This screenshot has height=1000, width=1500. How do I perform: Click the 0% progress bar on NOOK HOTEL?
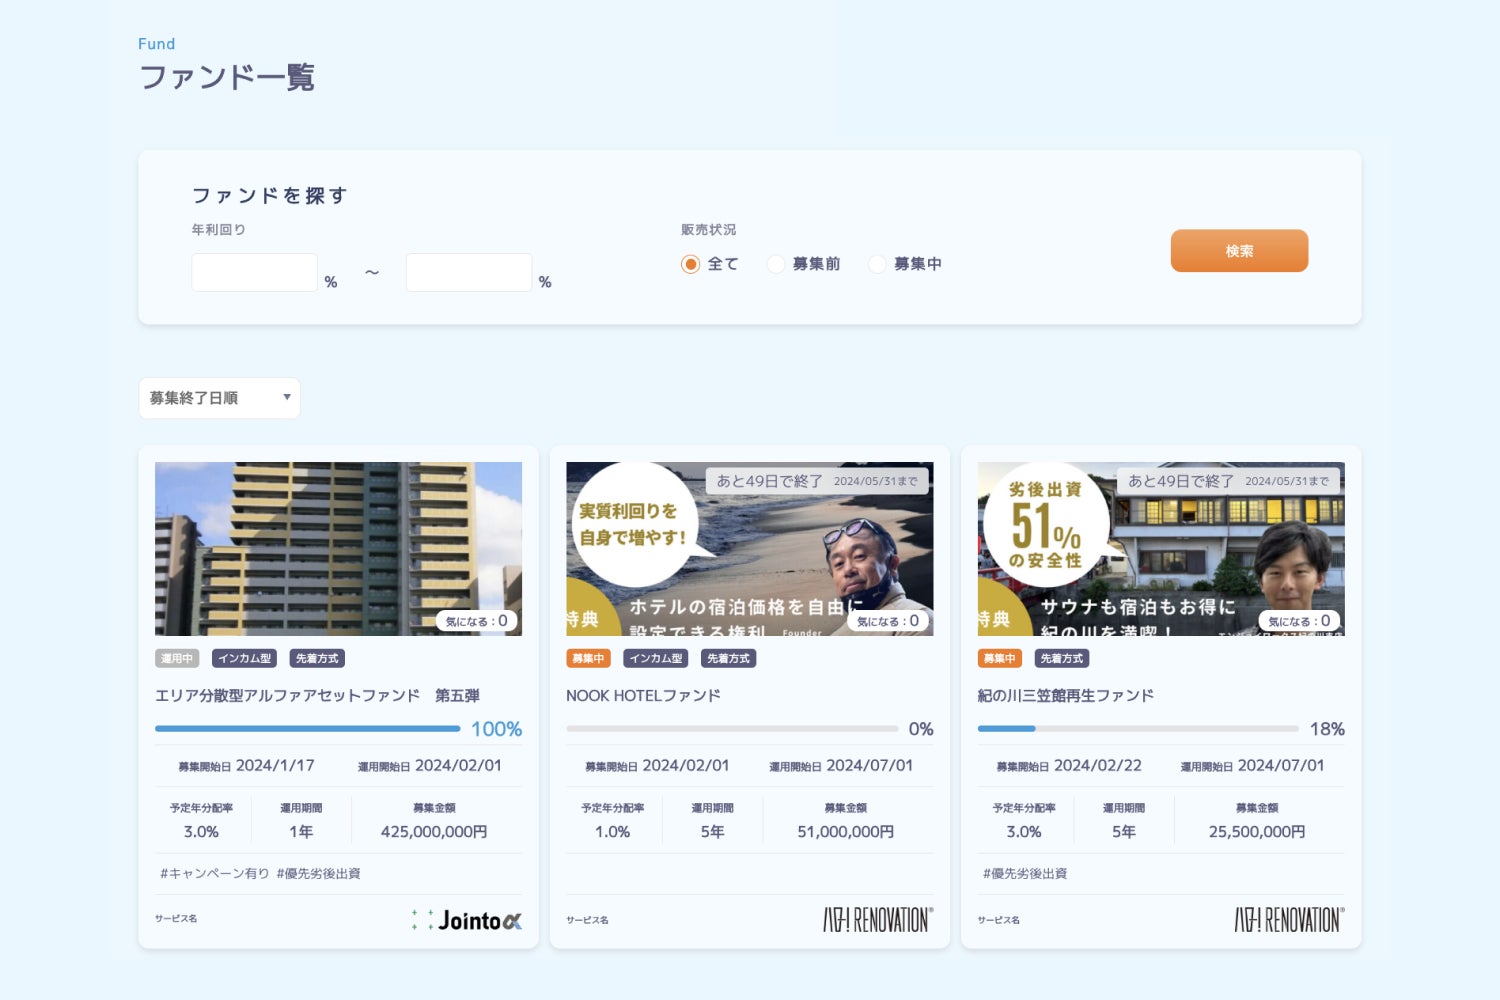coord(732,729)
